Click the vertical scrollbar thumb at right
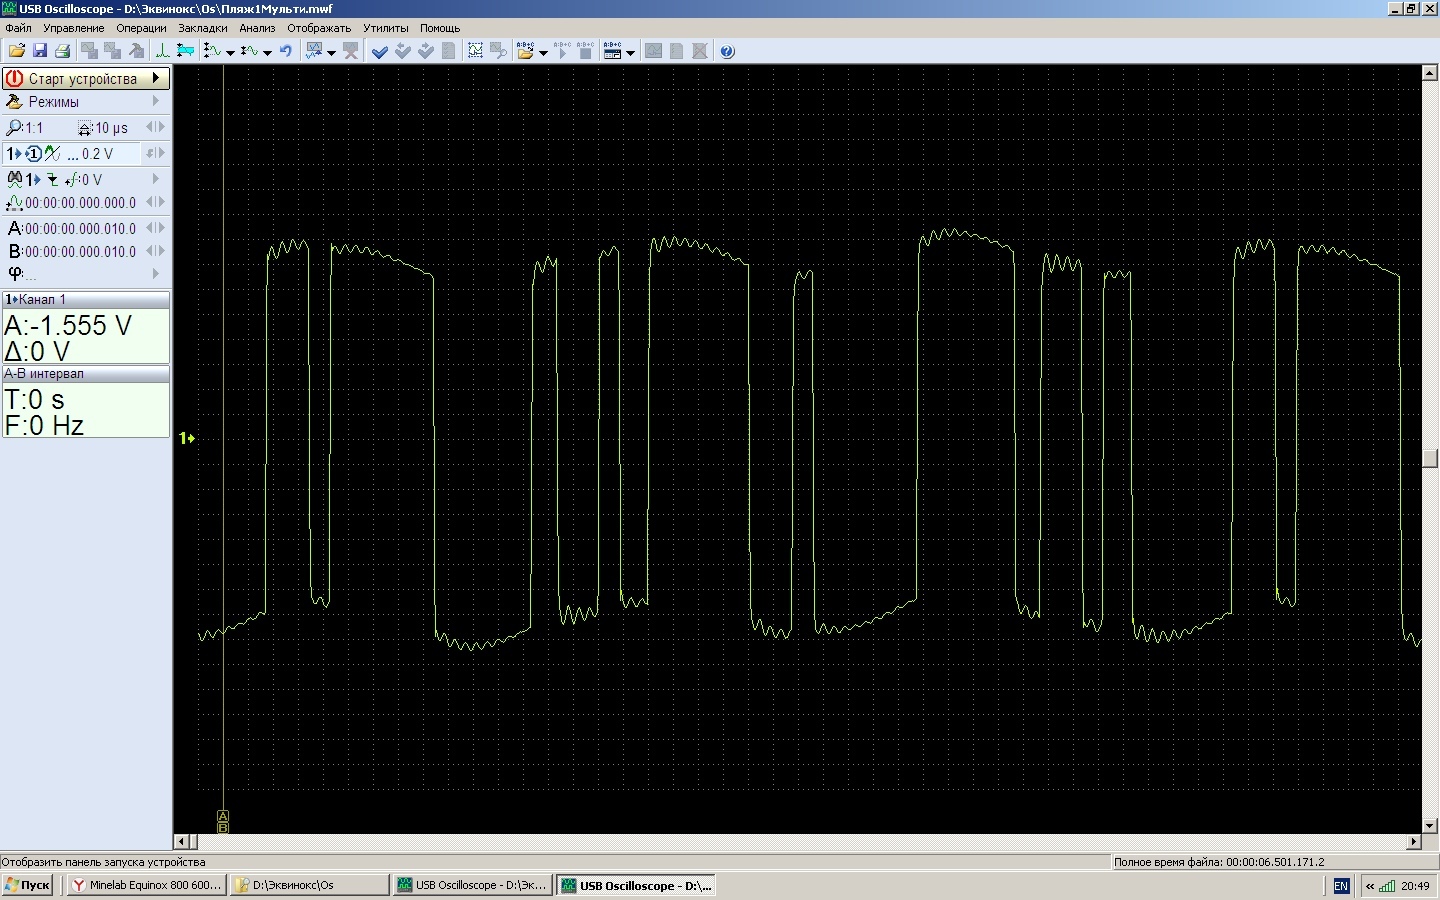This screenshot has width=1440, height=900. pos(1429,458)
